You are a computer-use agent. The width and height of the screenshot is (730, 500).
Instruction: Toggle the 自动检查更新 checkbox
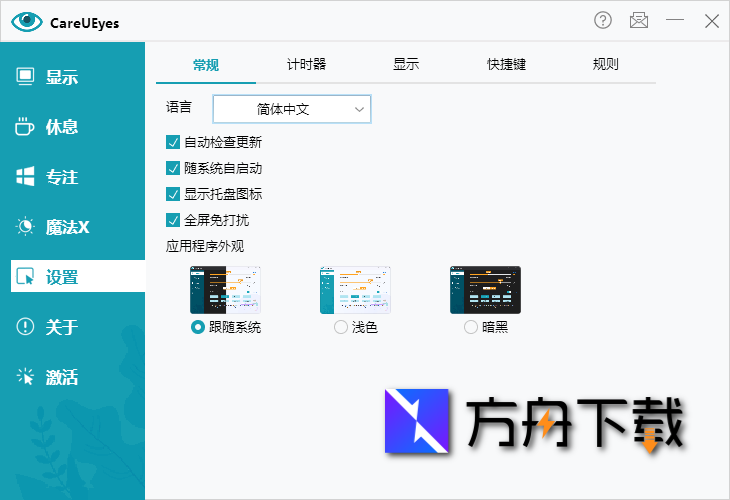point(173,142)
